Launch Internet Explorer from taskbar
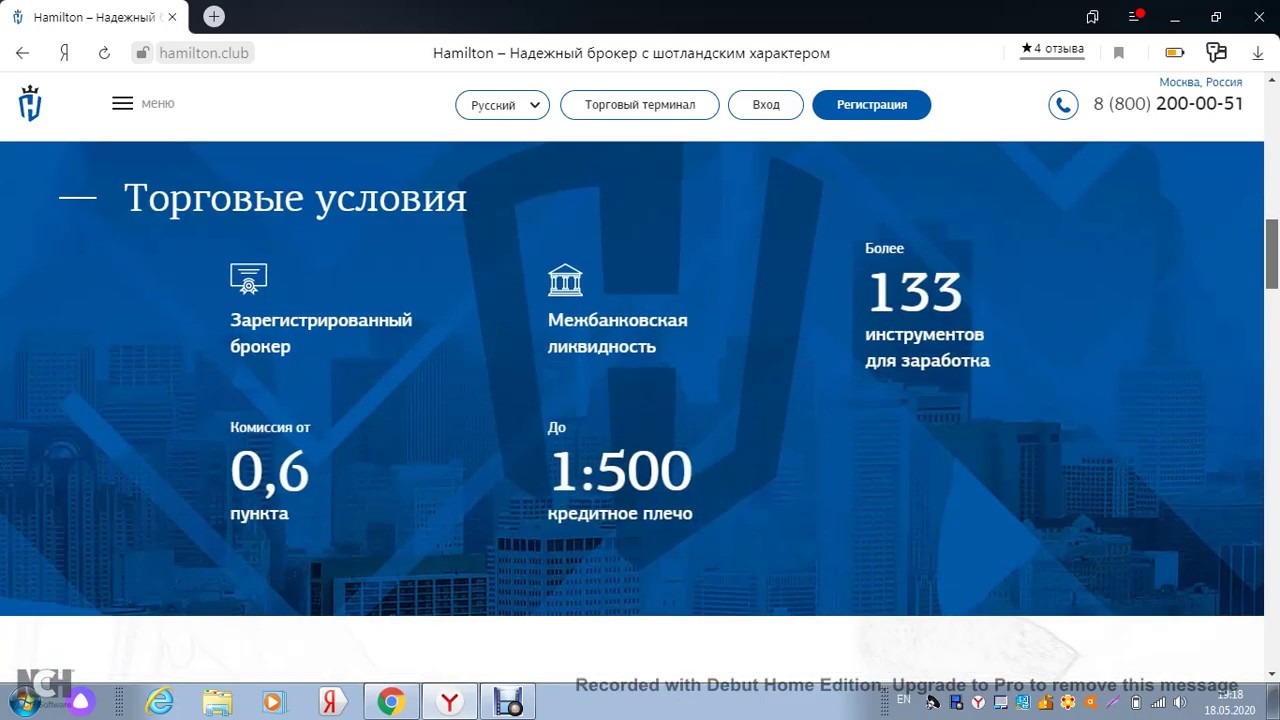The height and width of the screenshot is (720, 1280). click(160, 702)
